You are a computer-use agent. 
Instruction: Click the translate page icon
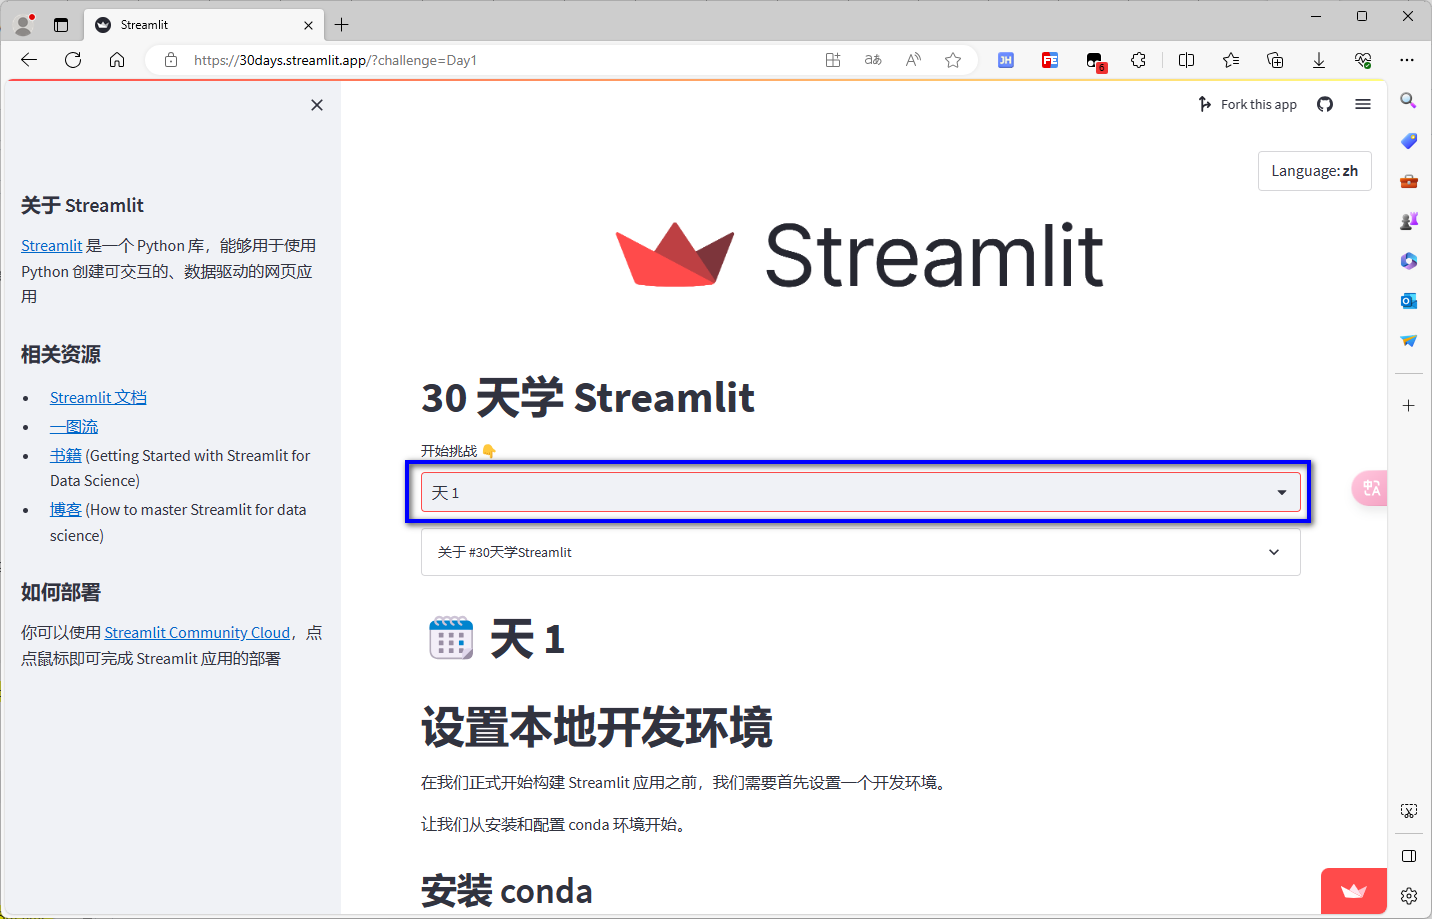(873, 60)
